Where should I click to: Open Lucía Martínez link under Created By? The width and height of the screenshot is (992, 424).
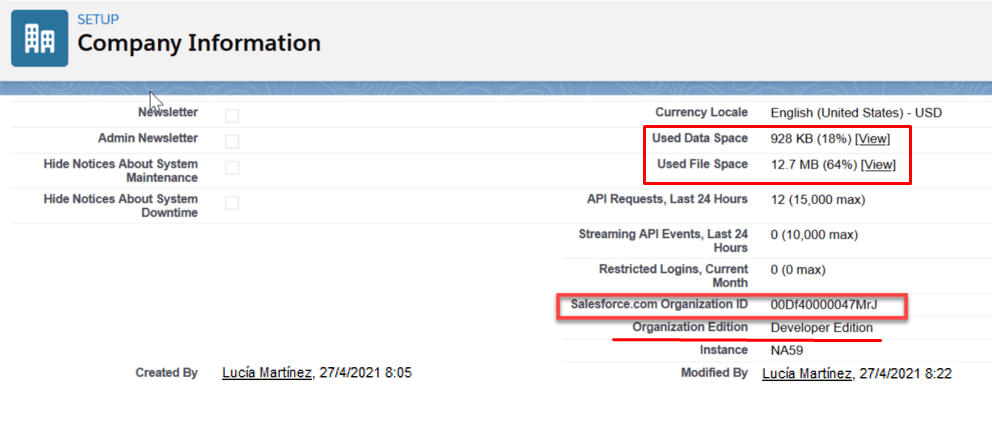click(x=268, y=373)
